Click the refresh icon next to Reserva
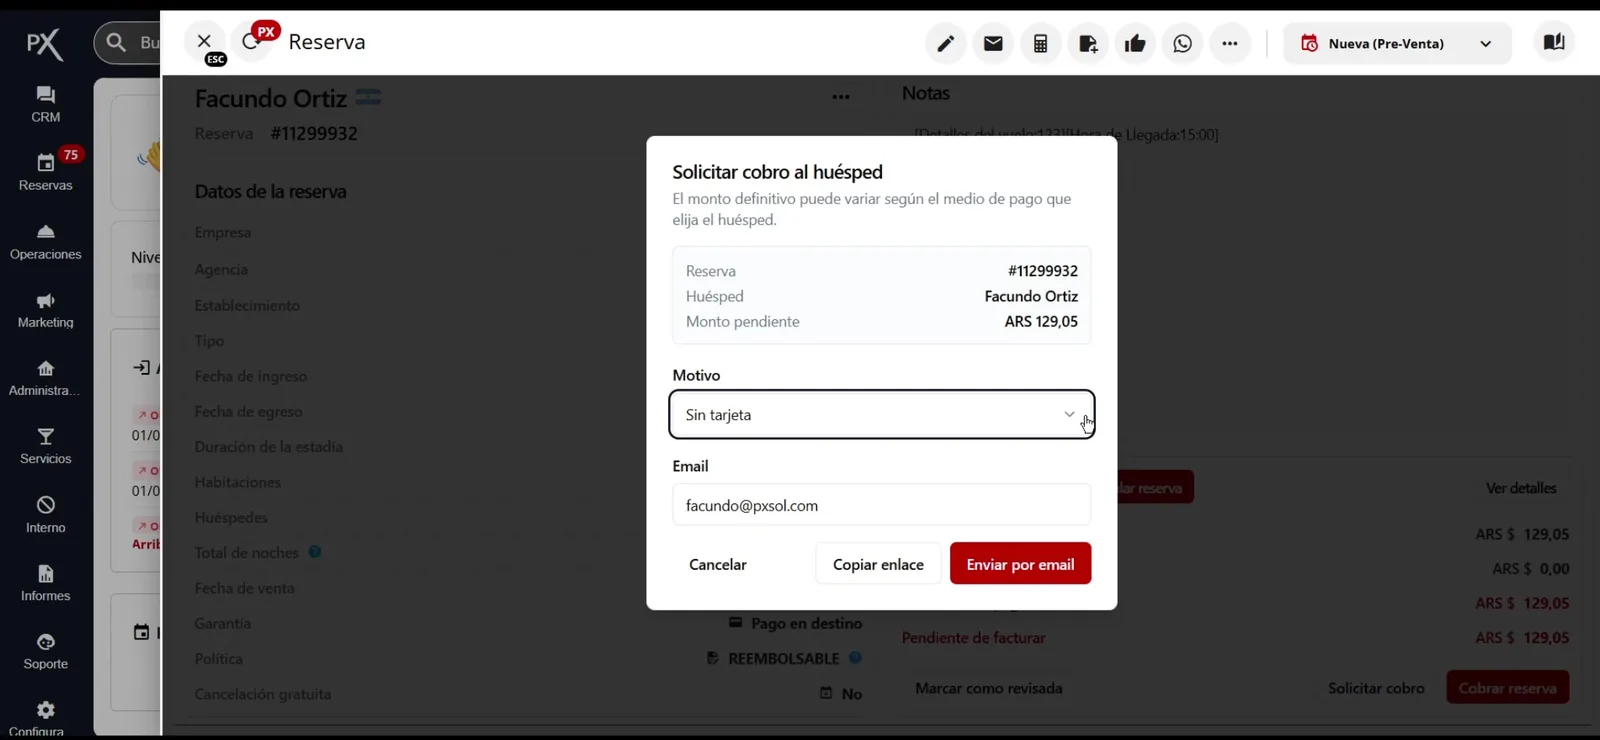 point(251,42)
